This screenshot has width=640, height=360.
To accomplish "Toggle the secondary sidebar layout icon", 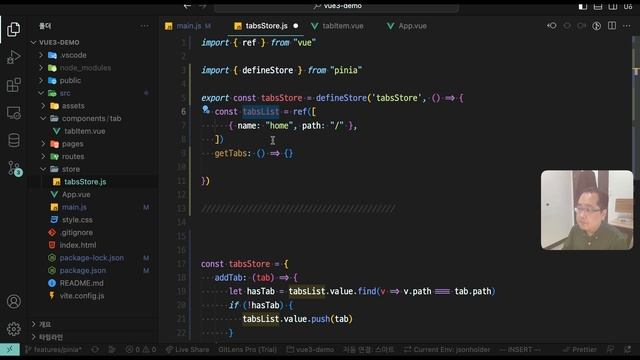I will click(613, 6).
